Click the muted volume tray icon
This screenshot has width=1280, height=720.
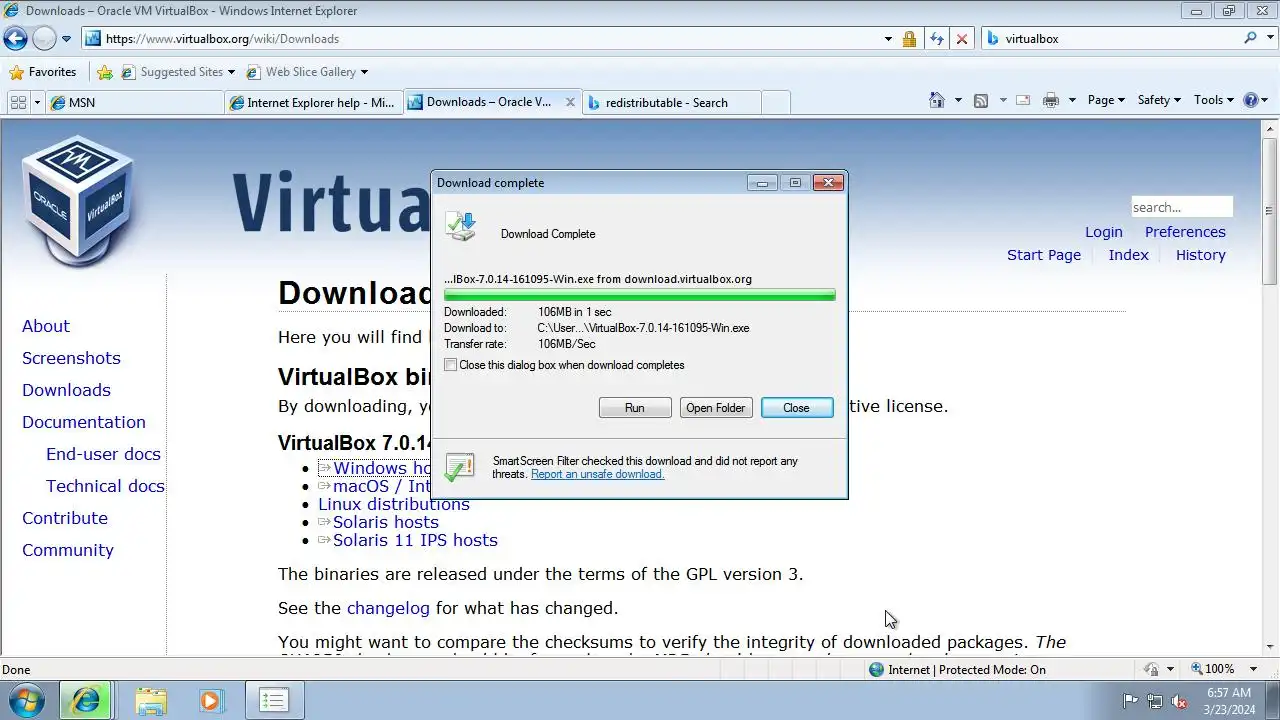click(x=1180, y=701)
